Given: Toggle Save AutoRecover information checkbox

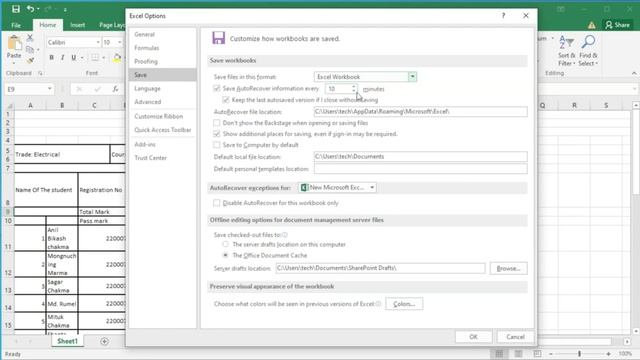Looking at the screenshot, I should [217, 89].
